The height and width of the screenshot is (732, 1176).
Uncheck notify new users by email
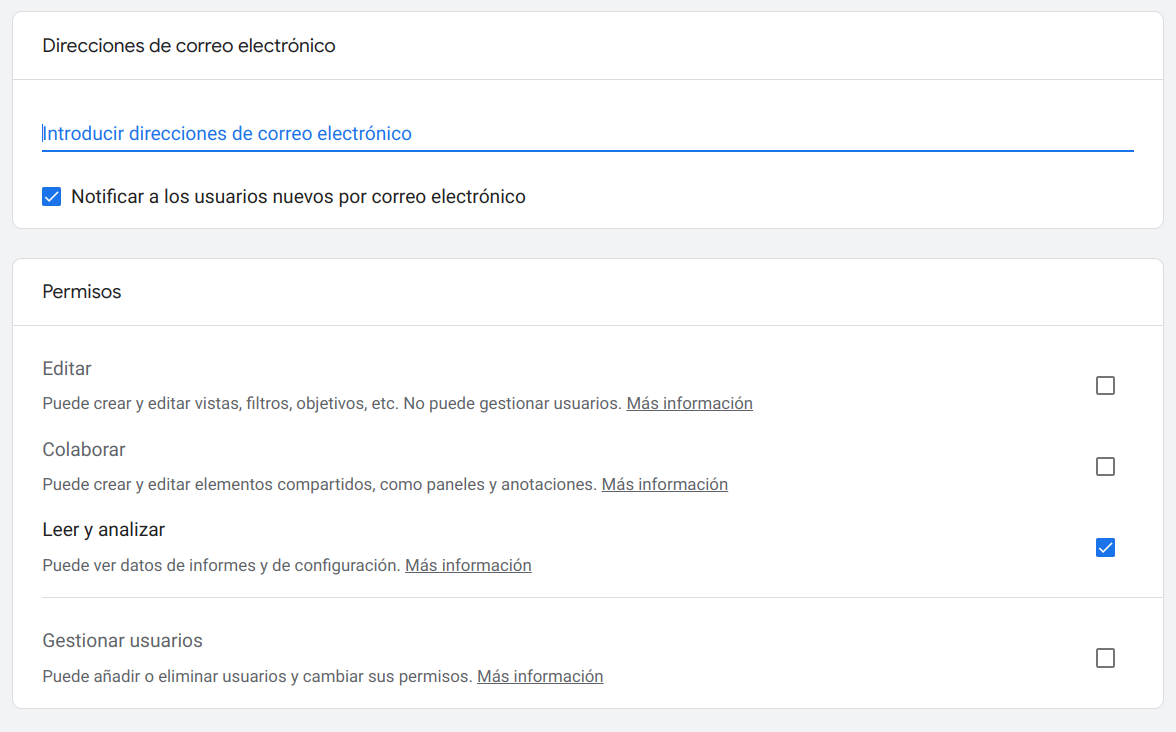pyautogui.click(x=51, y=196)
